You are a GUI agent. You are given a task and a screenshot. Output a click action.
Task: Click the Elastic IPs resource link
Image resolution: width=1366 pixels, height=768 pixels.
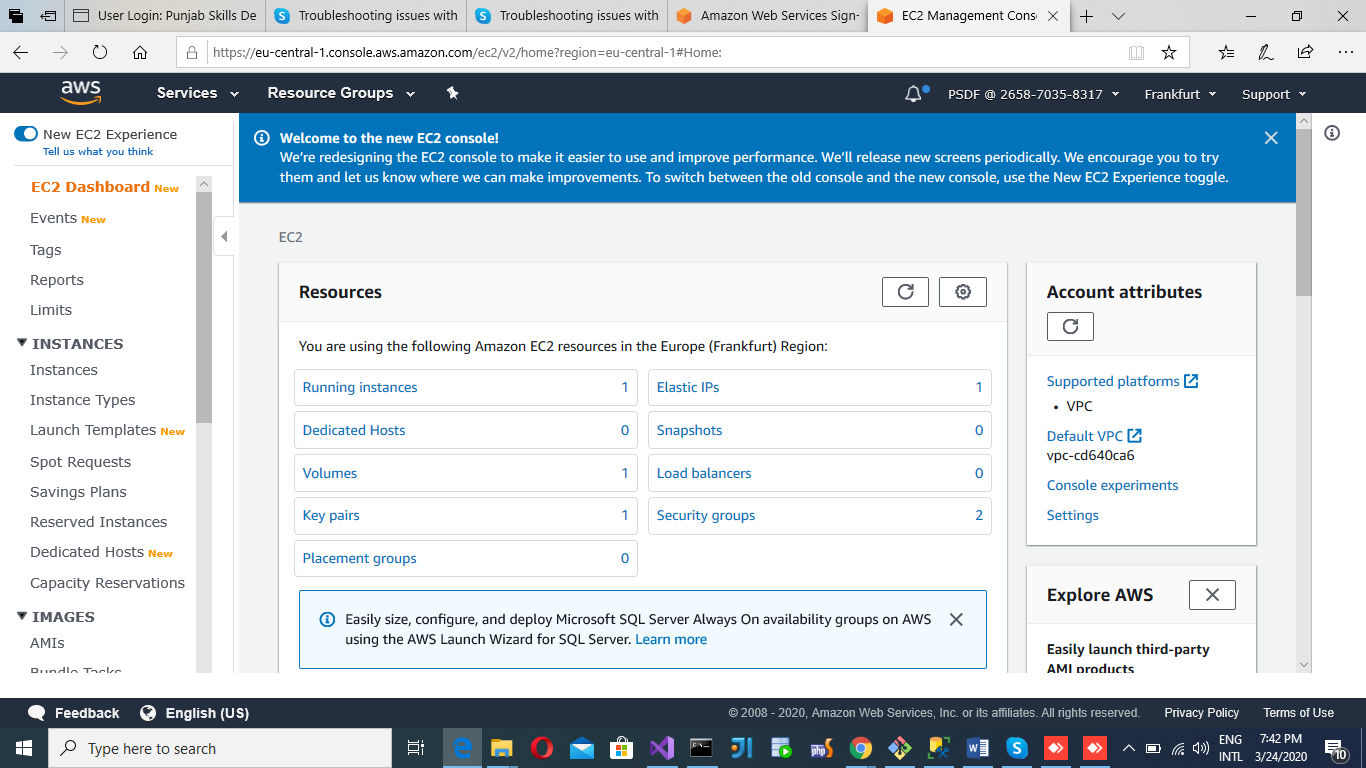(x=688, y=387)
